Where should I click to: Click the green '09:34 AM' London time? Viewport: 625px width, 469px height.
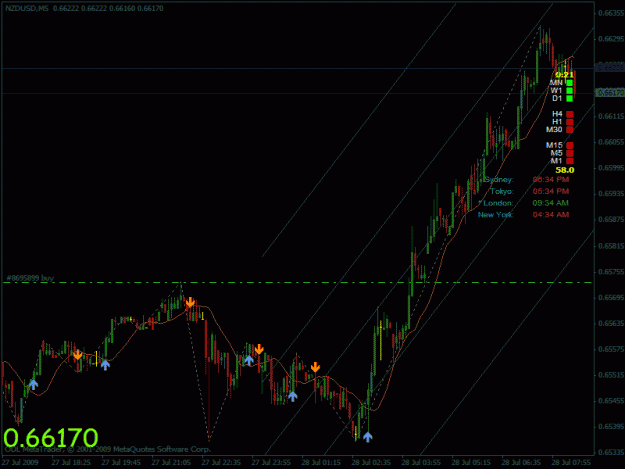(x=550, y=203)
